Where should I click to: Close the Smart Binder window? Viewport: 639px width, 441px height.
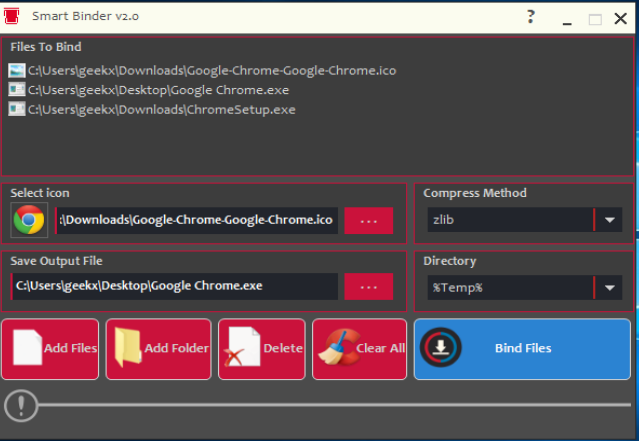coord(620,18)
